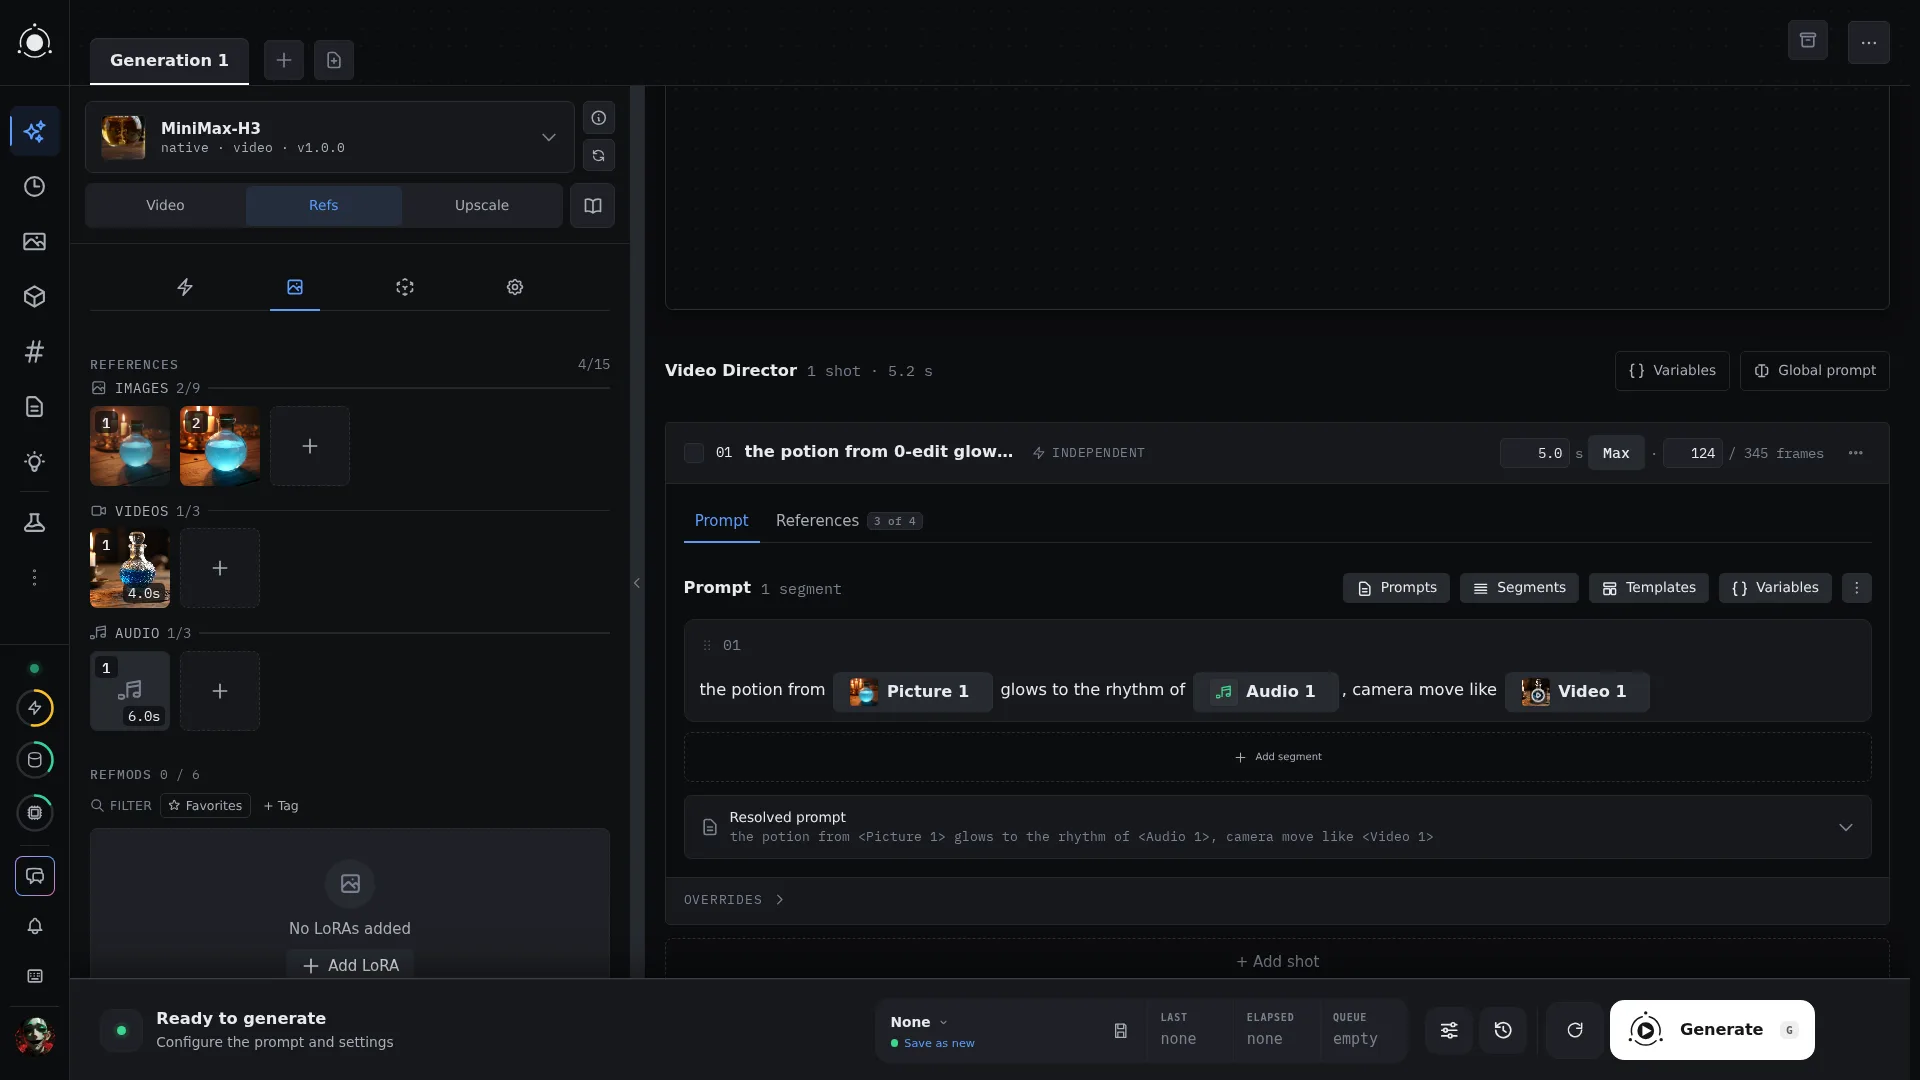Open the generate sparkles sidebar icon
Screen dimensions: 1920x1080
pyautogui.click(x=34, y=131)
